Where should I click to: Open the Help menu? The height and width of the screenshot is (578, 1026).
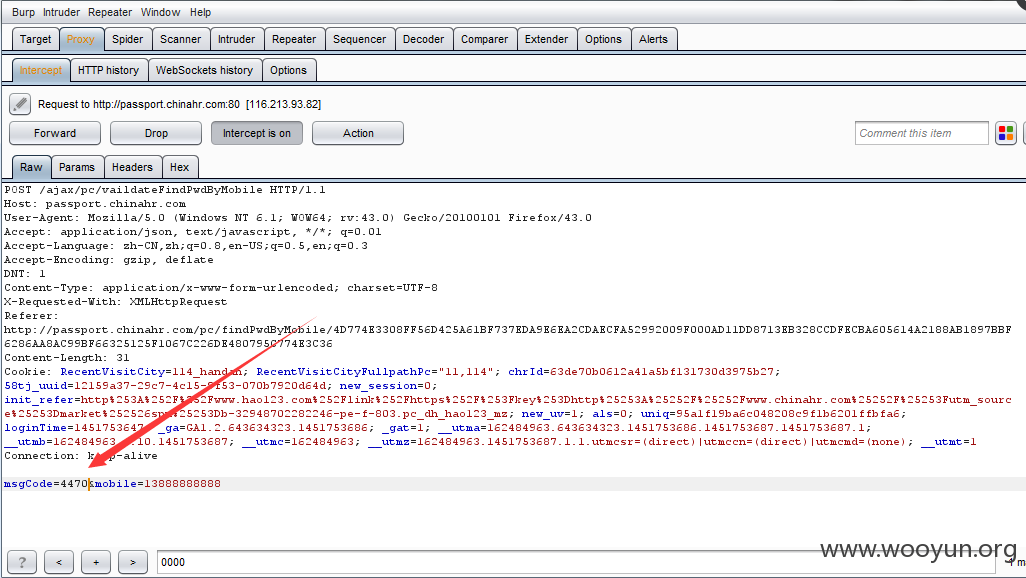pyautogui.click(x=200, y=12)
